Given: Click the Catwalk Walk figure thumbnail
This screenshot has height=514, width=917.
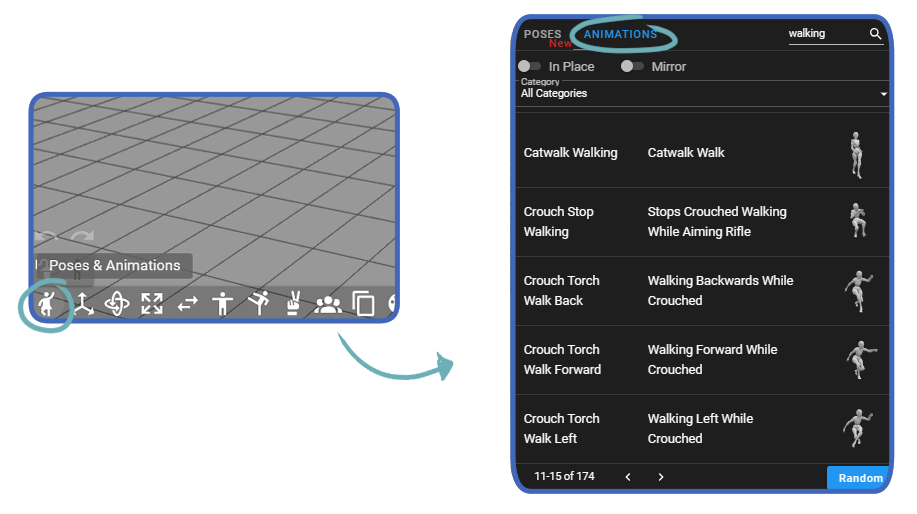Looking at the screenshot, I should pos(856,154).
